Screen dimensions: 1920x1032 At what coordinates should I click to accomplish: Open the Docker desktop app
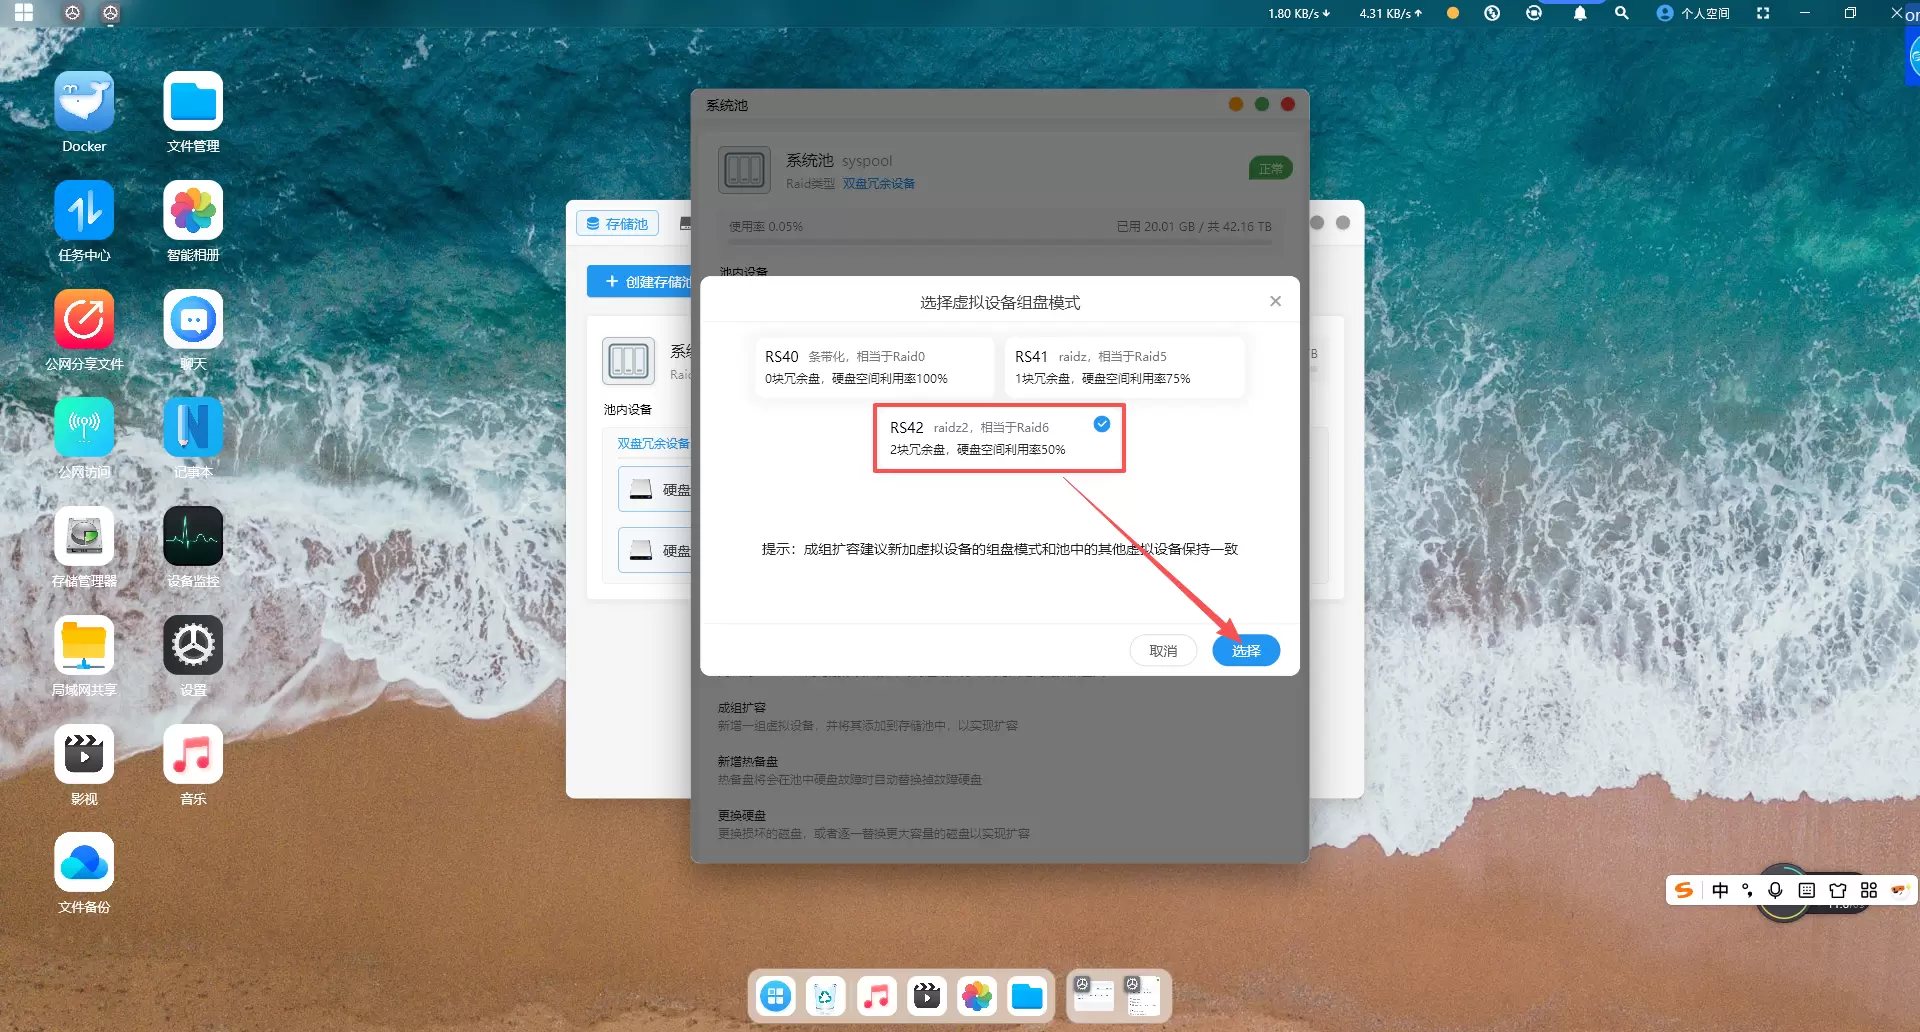tap(84, 102)
